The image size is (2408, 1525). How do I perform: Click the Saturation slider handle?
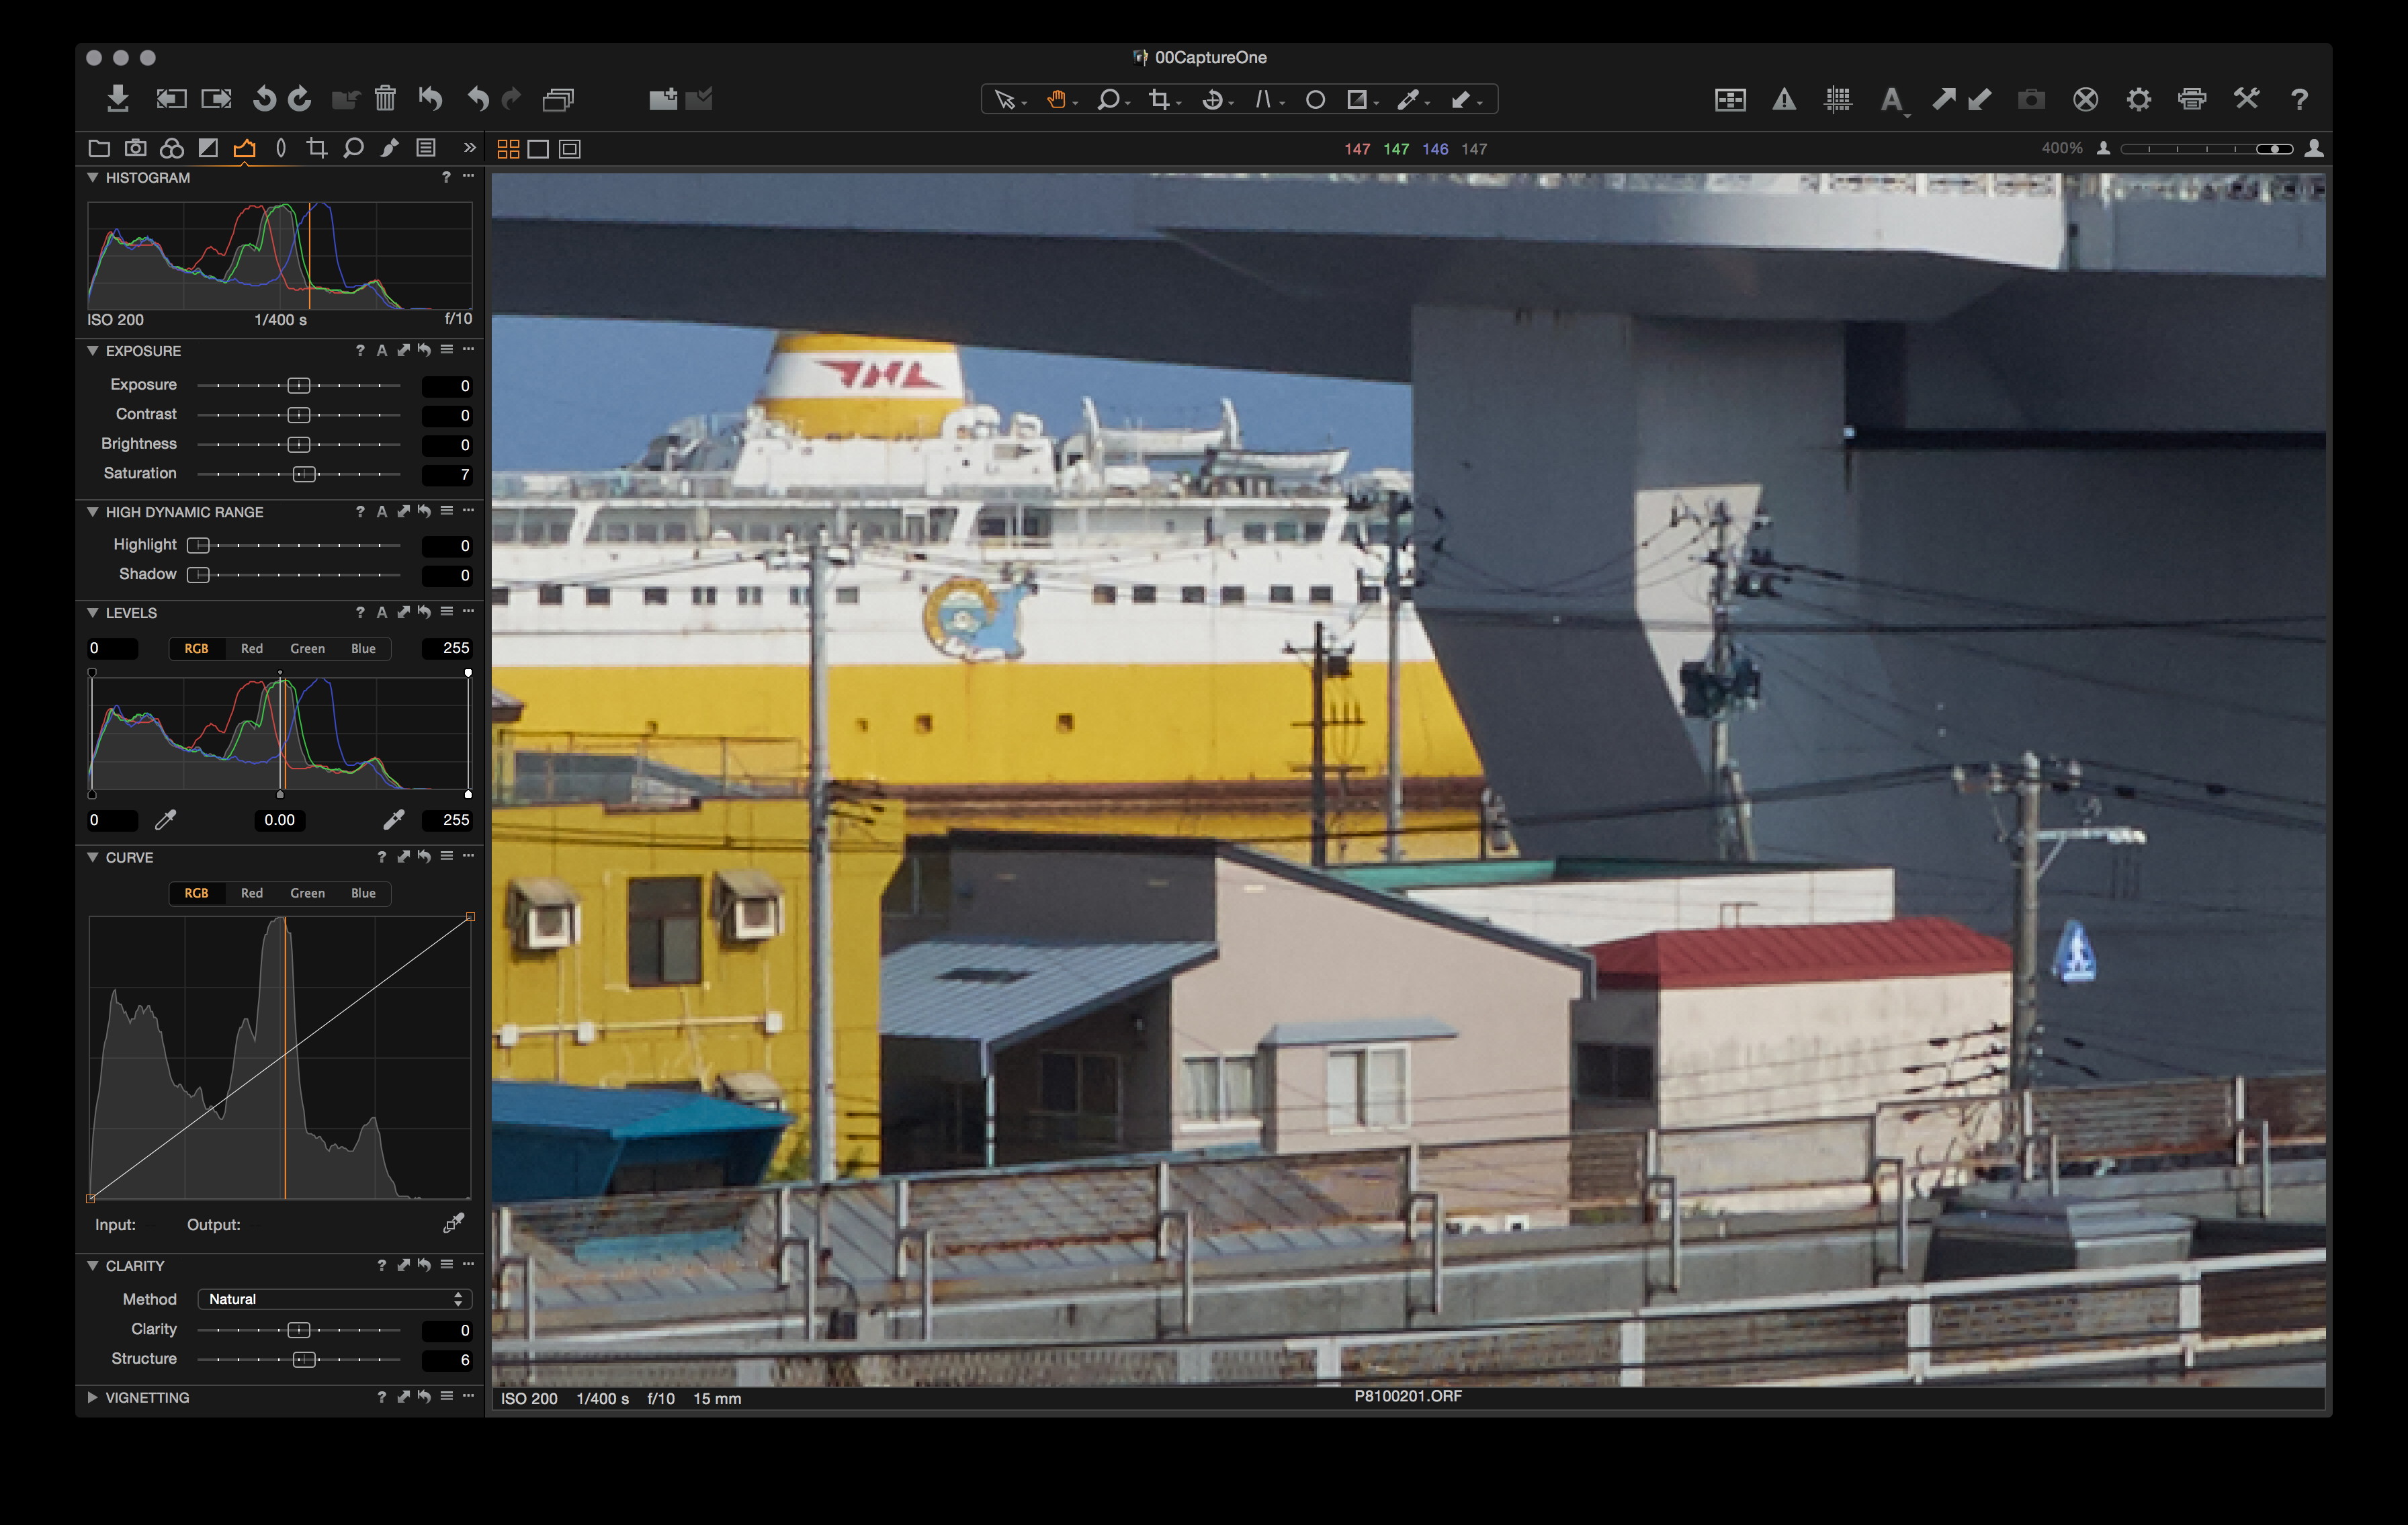[304, 474]
